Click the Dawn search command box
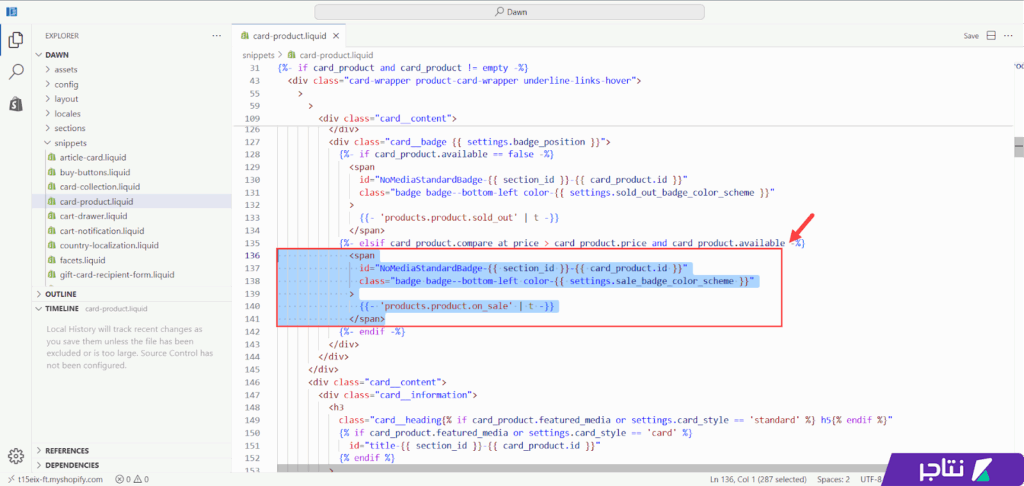This screenshot has height=486, width=1024. tap(511, 11)
